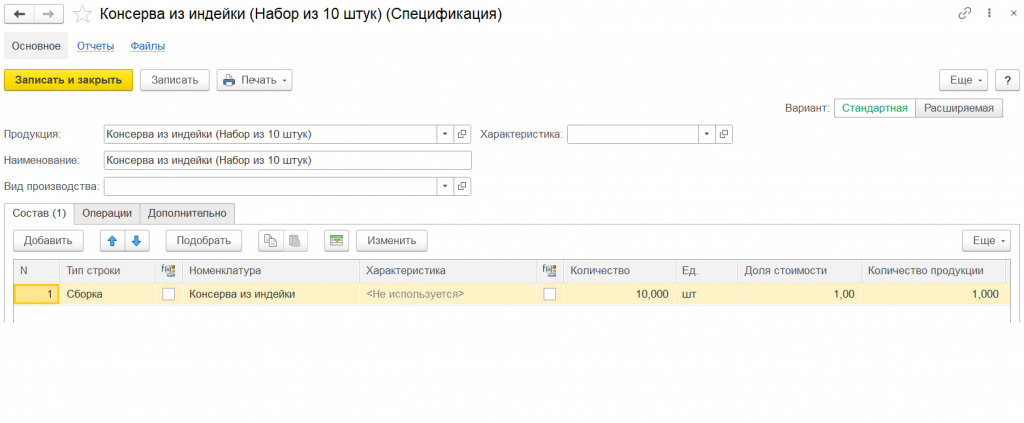Go back with the left arrow
This screenshot has width=1024, height=423.
click(x=19, y=14)
